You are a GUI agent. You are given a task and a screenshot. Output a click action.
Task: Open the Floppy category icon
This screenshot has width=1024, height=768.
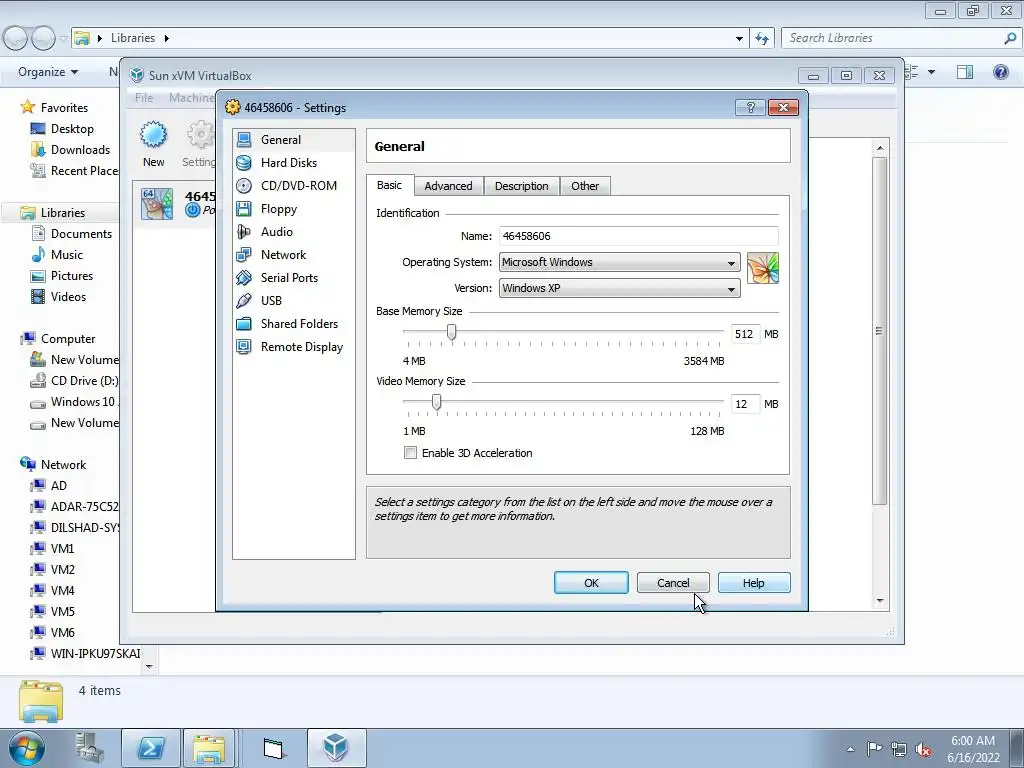click(244, 209)
